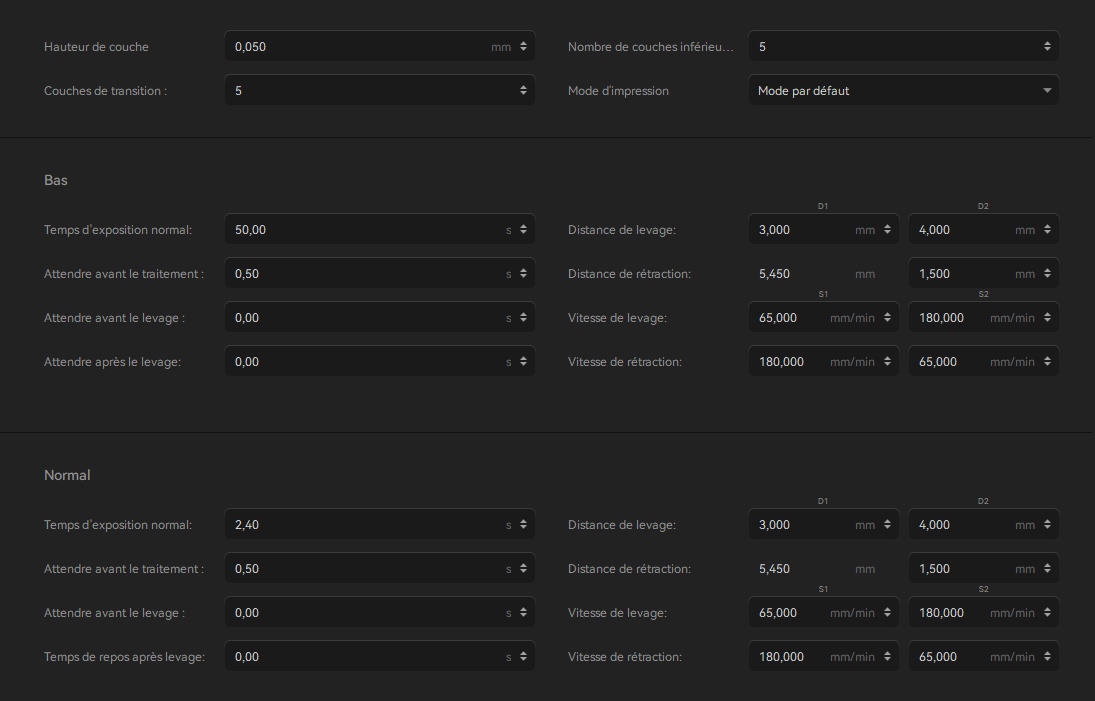Click the Couches de transition stepper arrows

coord(523,91)
